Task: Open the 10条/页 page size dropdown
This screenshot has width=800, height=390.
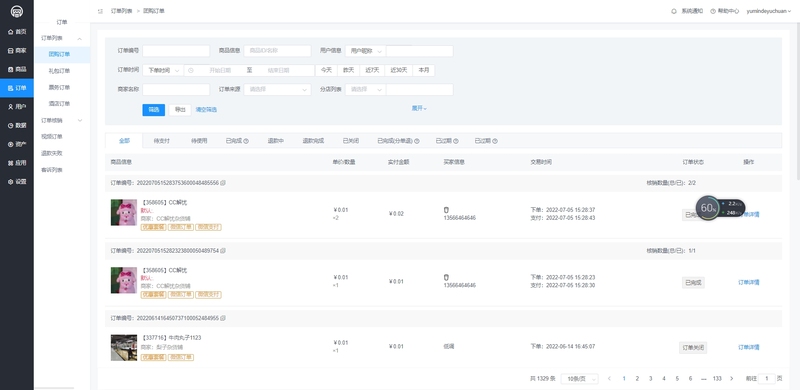Action: pyautogui.click(x=579, y=379)
